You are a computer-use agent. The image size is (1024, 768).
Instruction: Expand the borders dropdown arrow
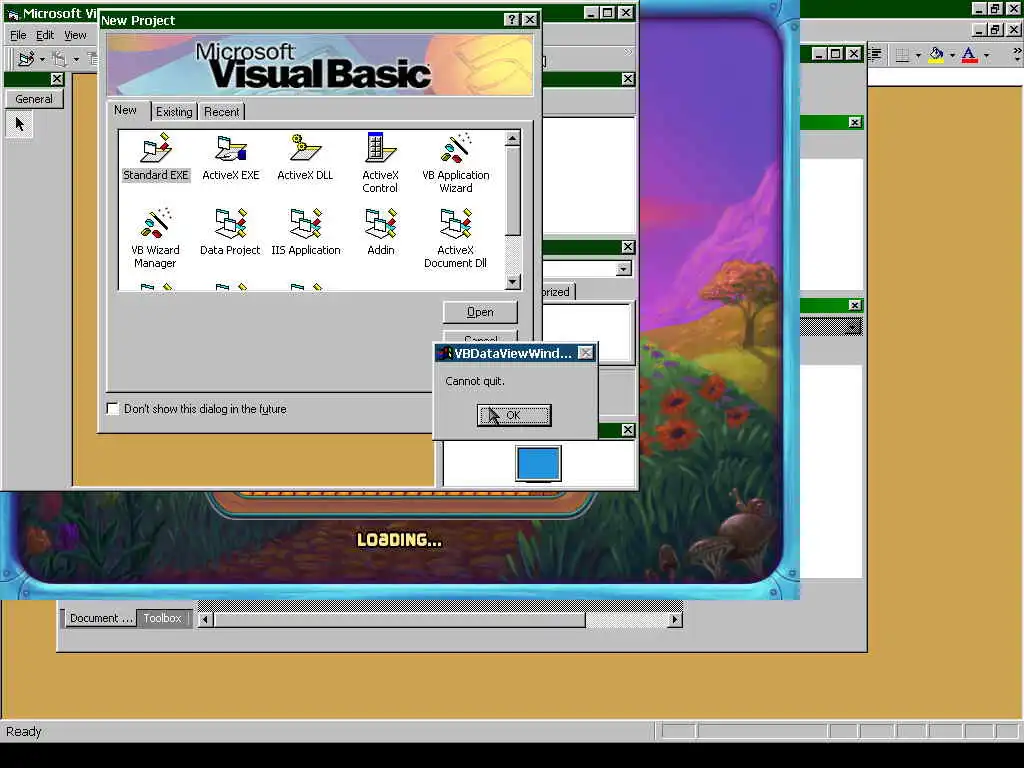918,56
